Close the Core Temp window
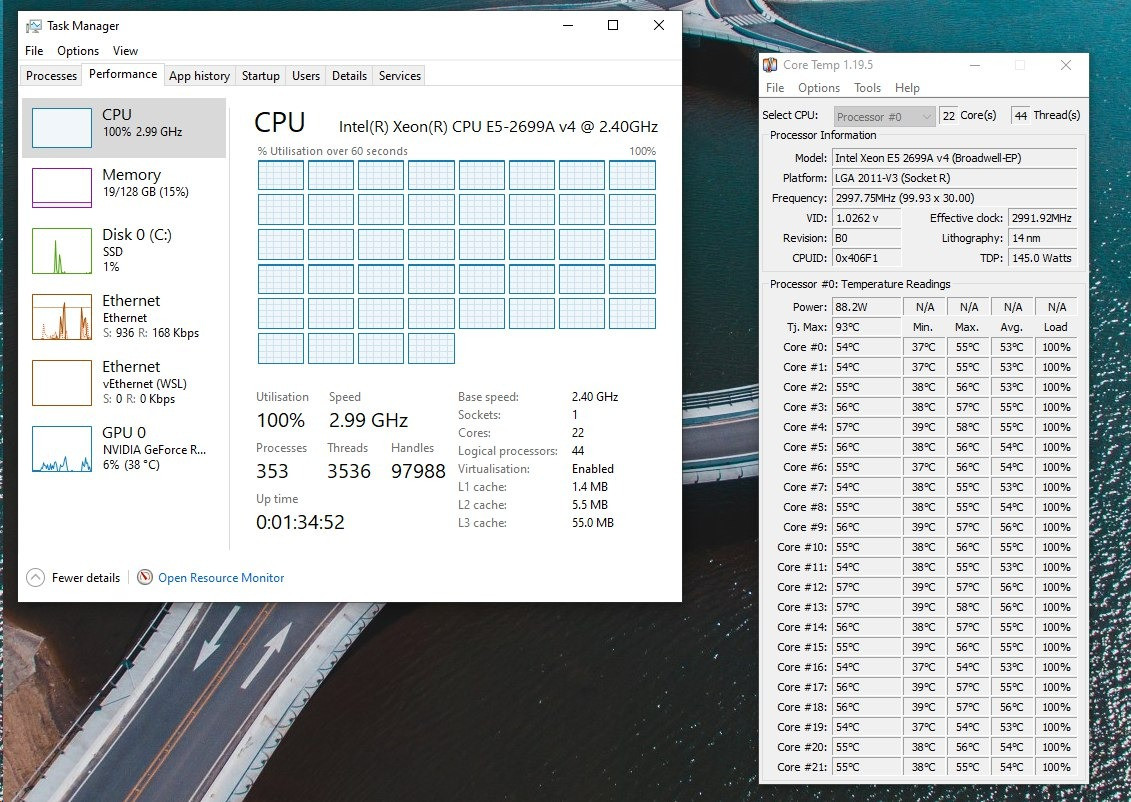 pos(1066,65)
